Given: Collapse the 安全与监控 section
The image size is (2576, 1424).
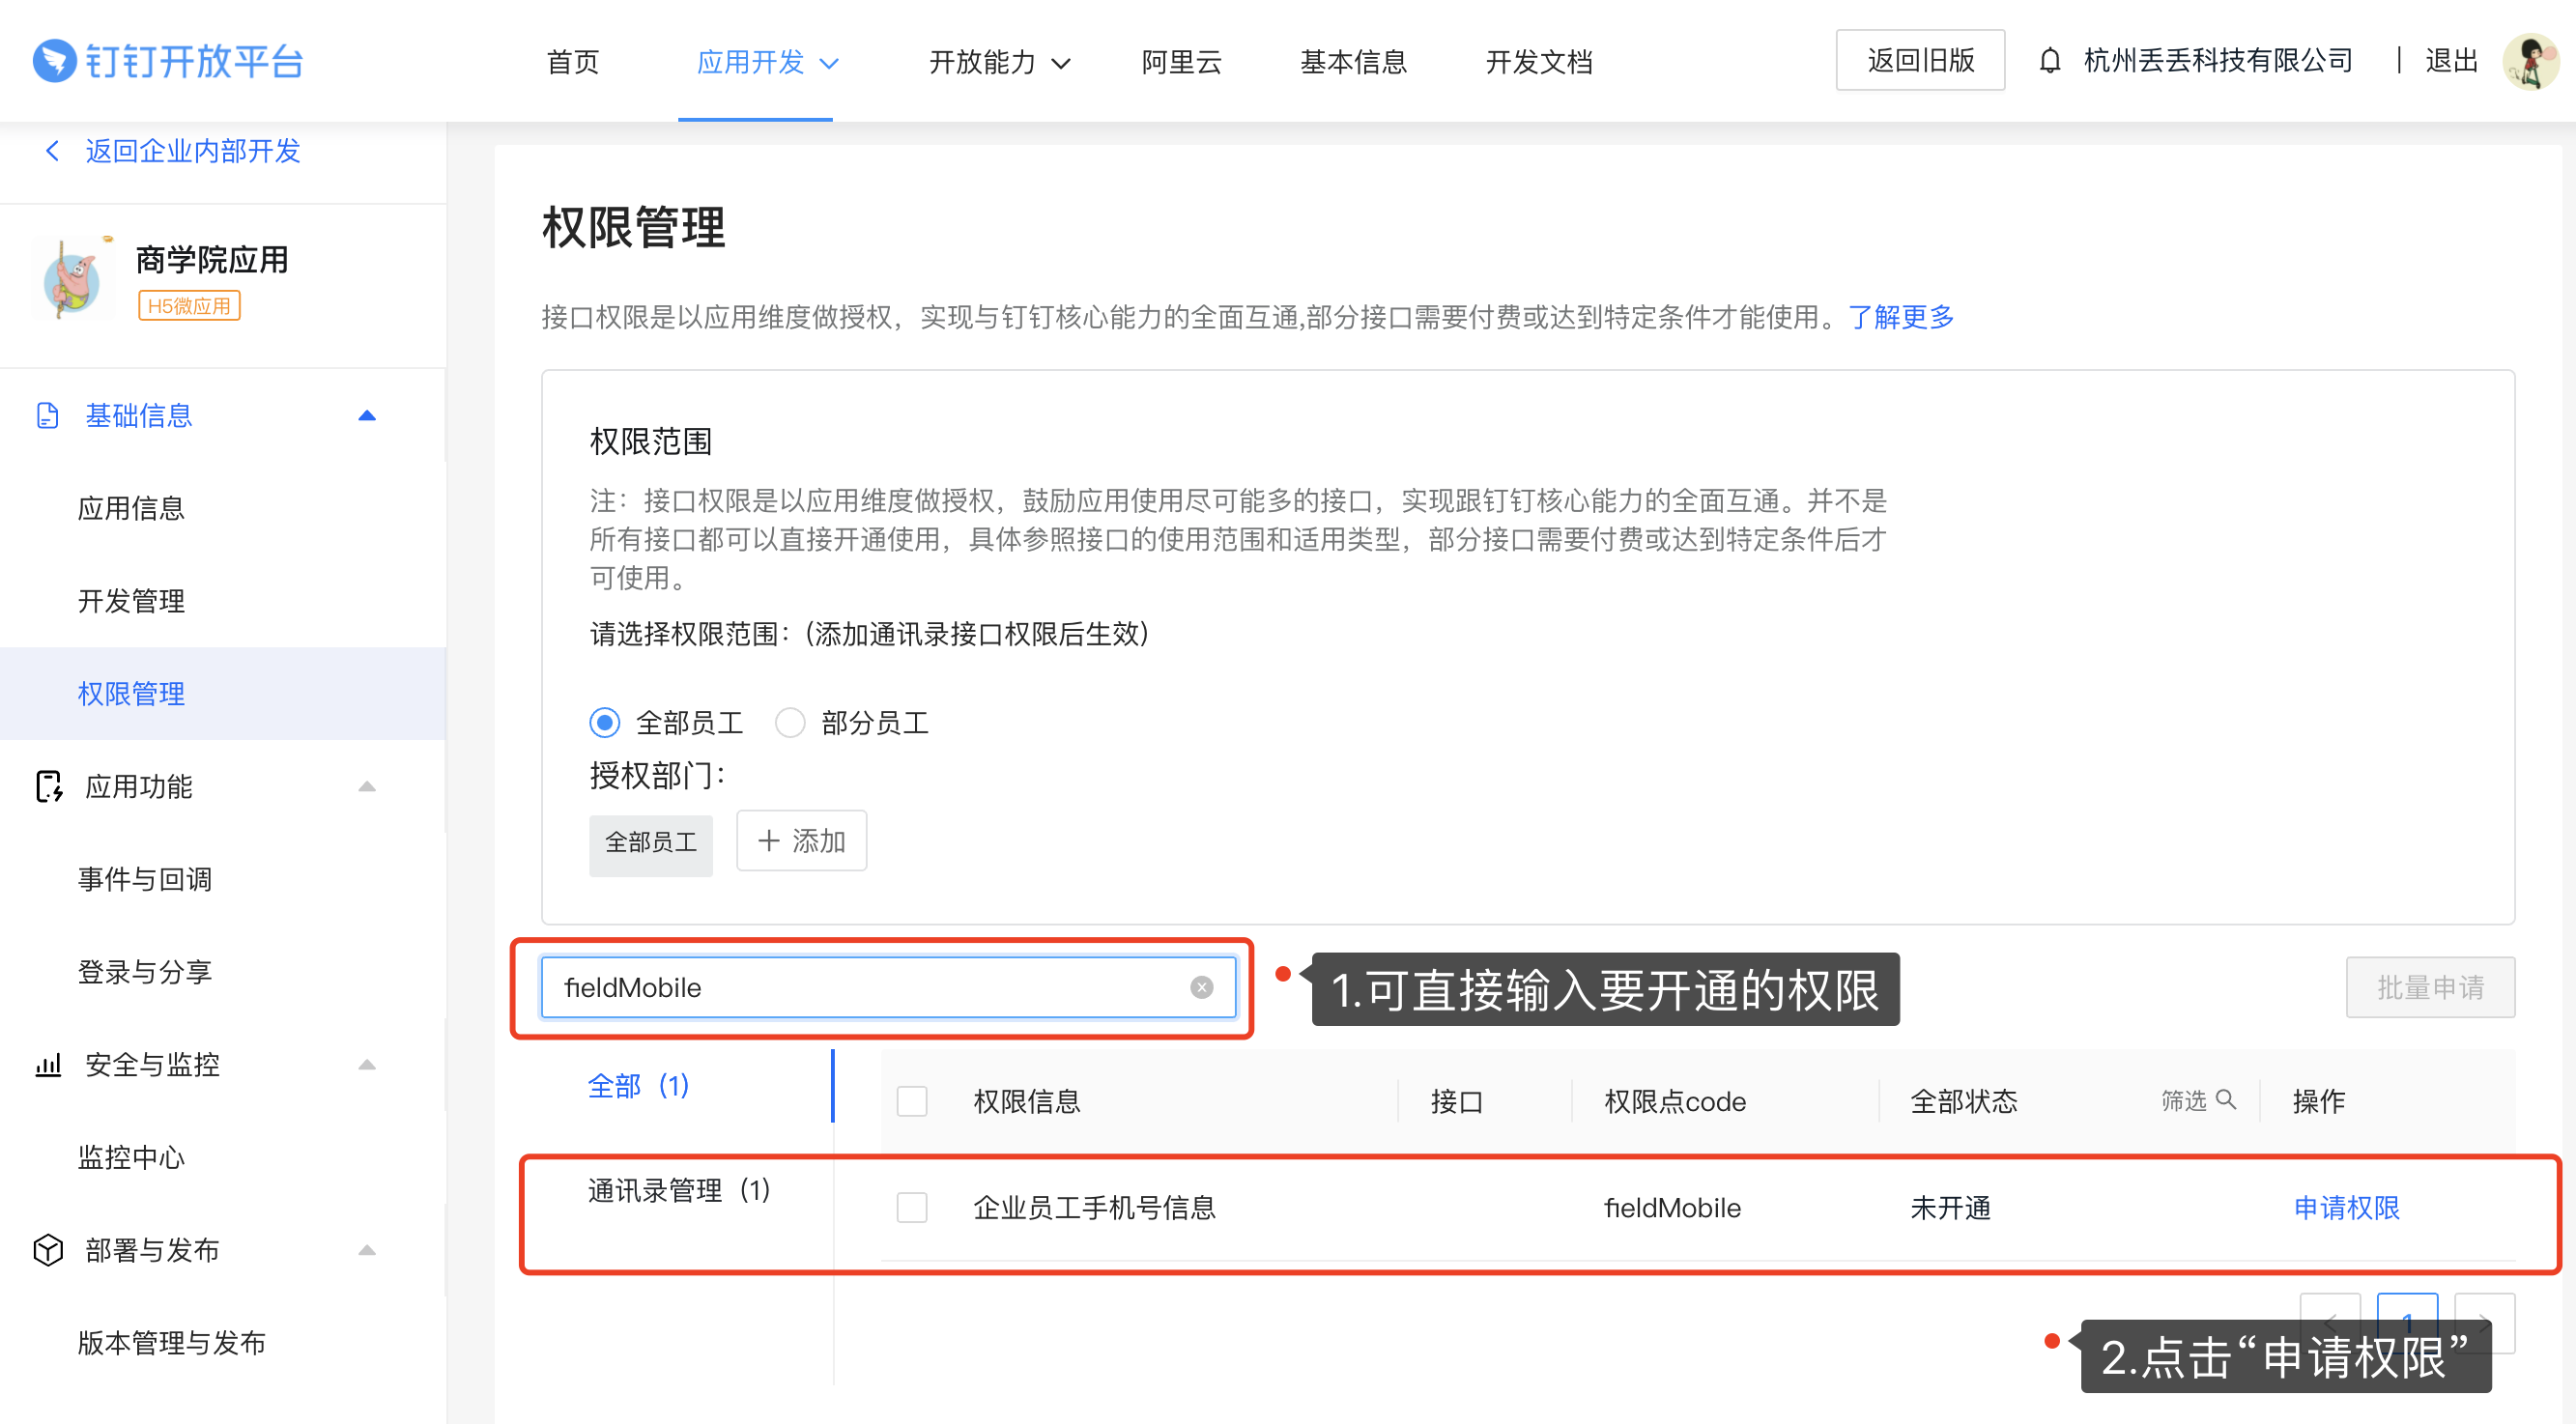Looking at the screenshot, I should (367, 1065).
